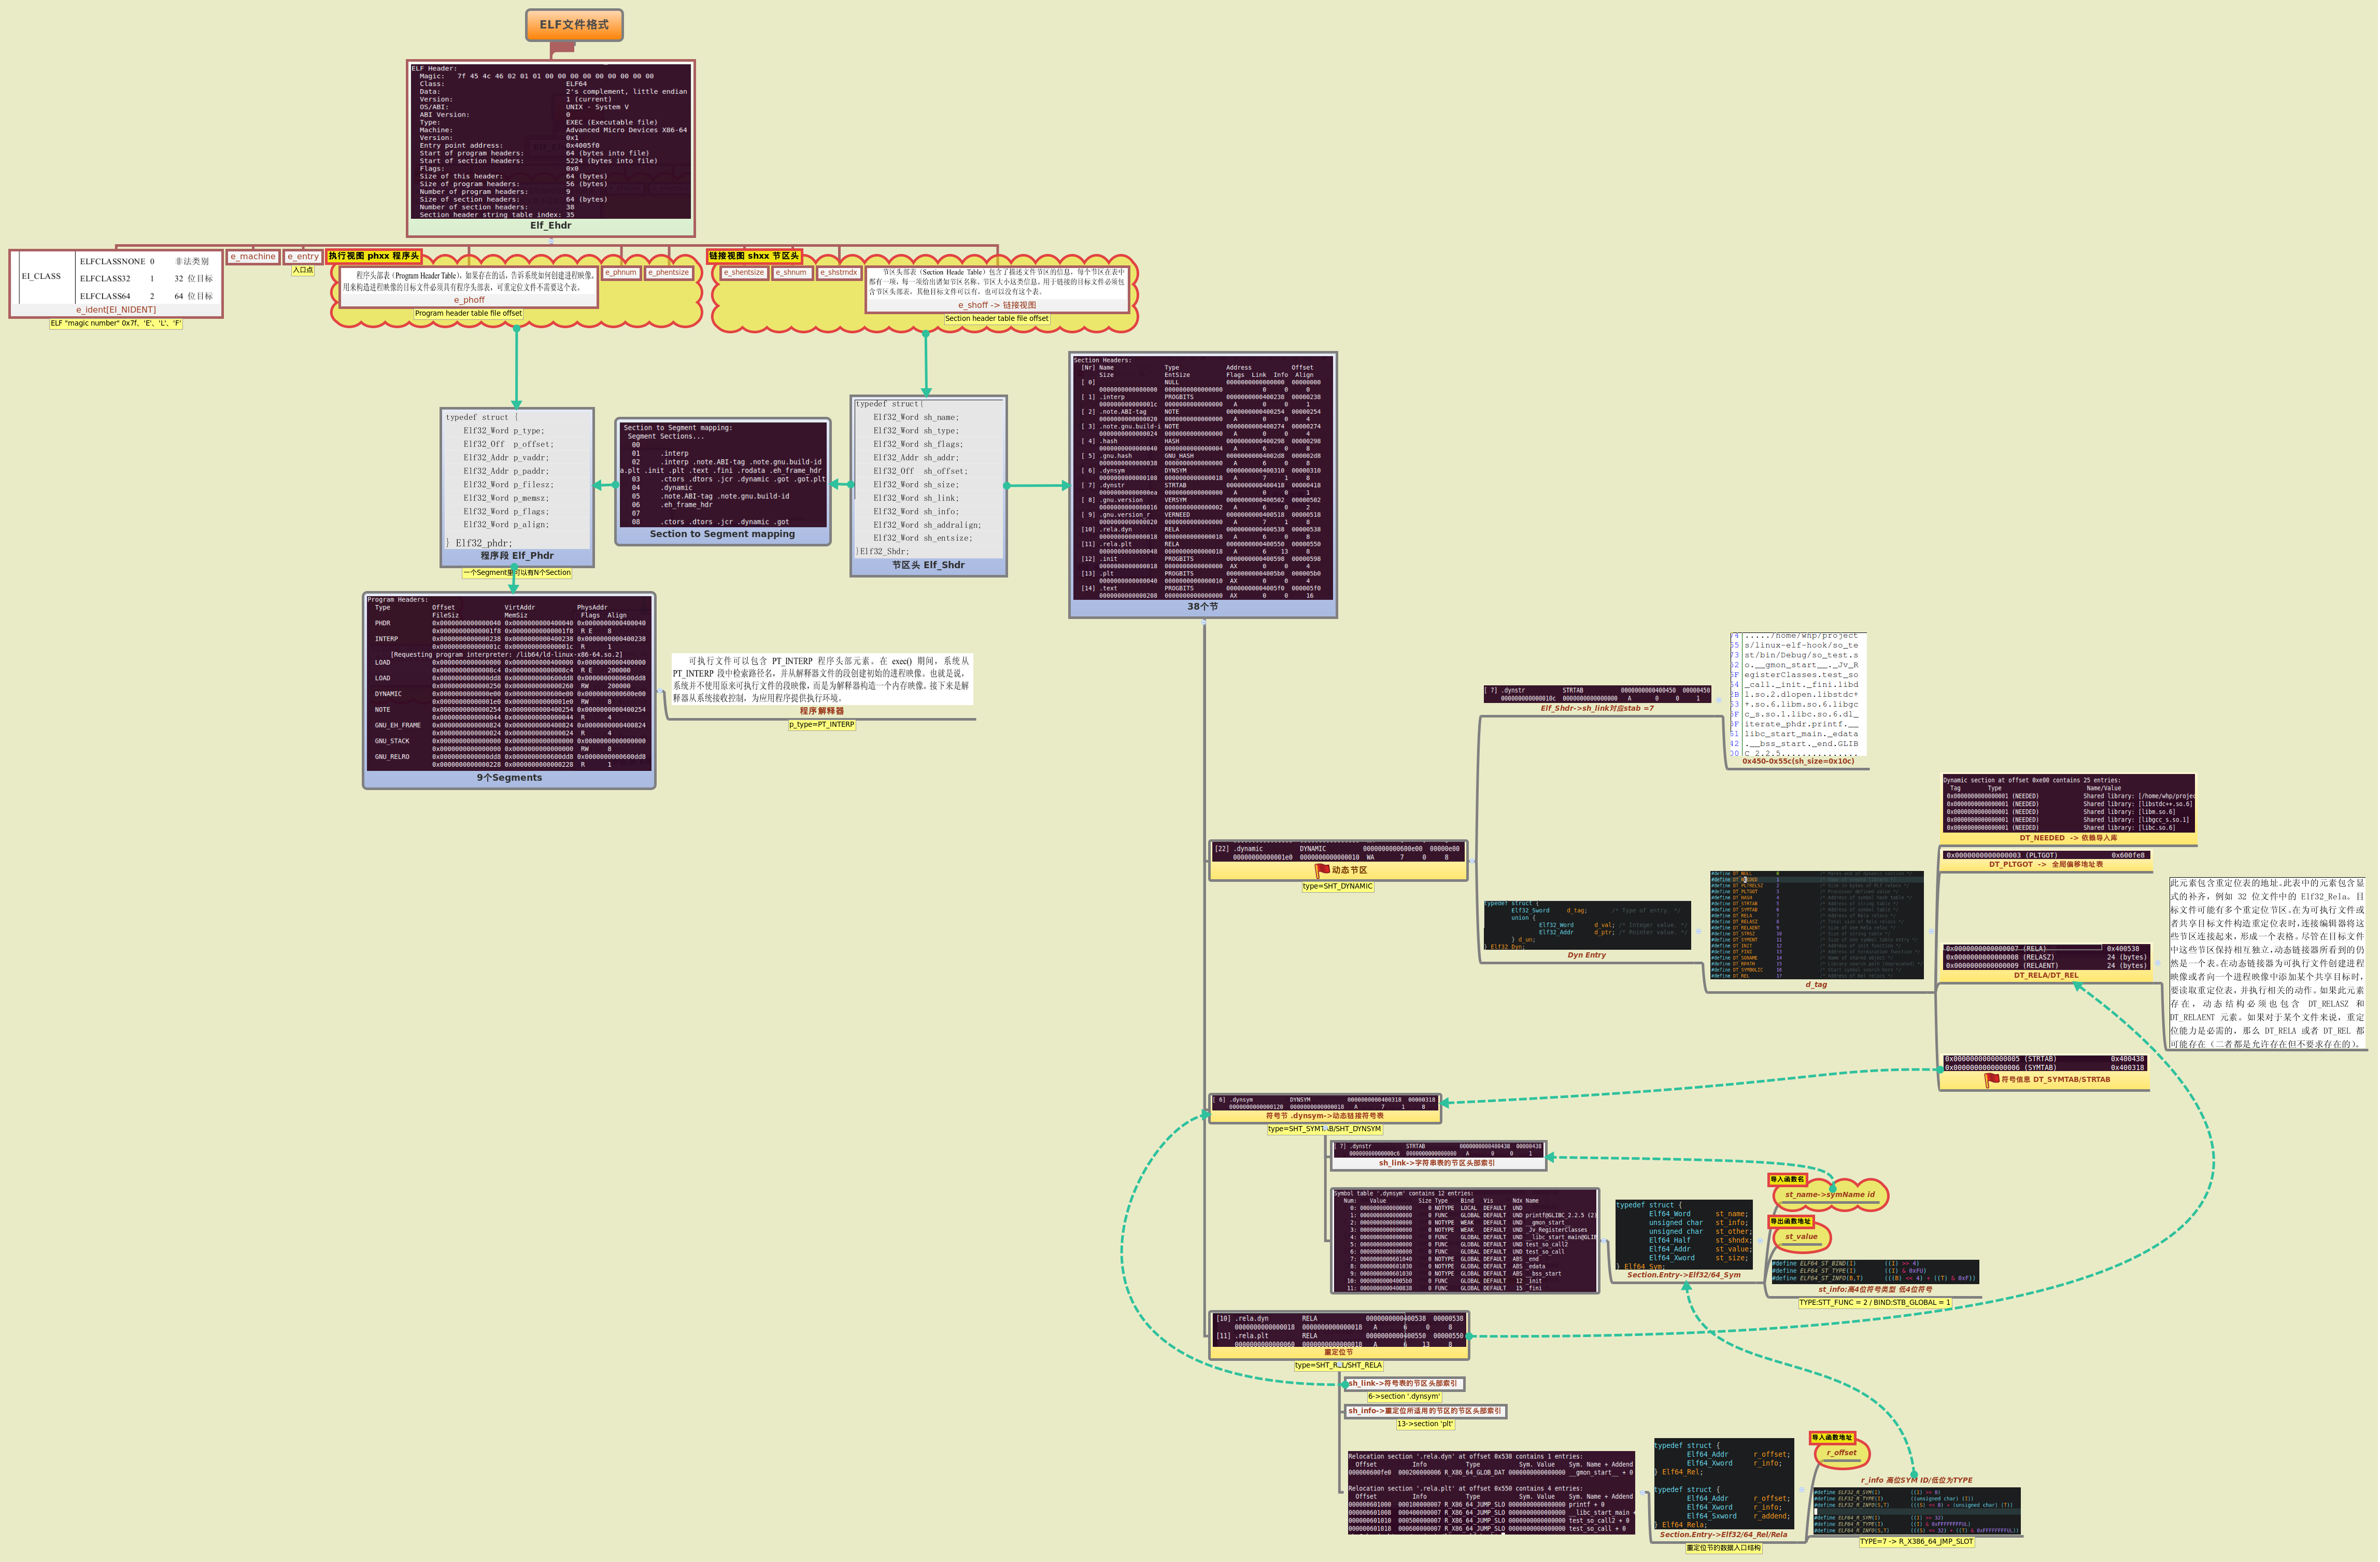Click TYPE=7 -> R_X386_64_JMP_SLOT note
The height and width of the screenshot is (1562, 2380).
tap(1916, 1542)
